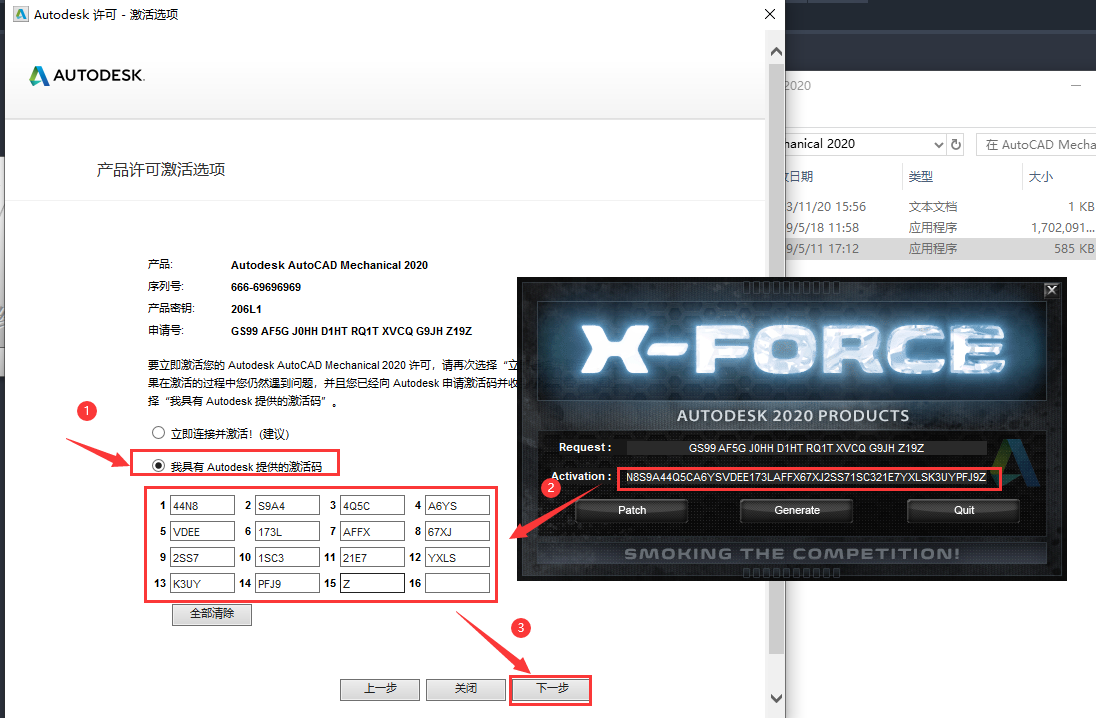Select the 文本文档 1 KB file row
The height and width of the screenshot is (718, 1096).
[940, 207]
